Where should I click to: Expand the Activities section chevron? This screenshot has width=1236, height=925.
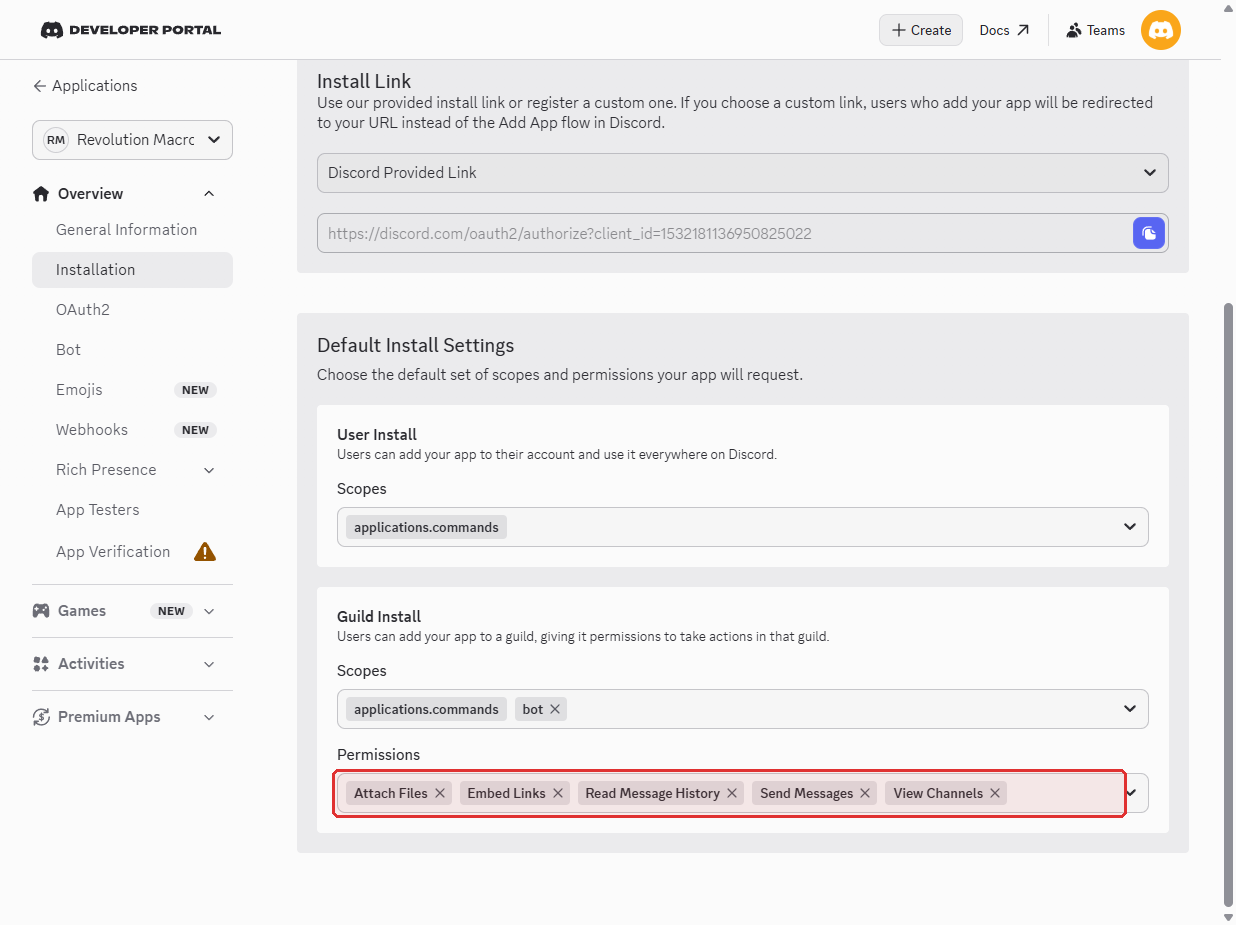(x=209, y=664)
